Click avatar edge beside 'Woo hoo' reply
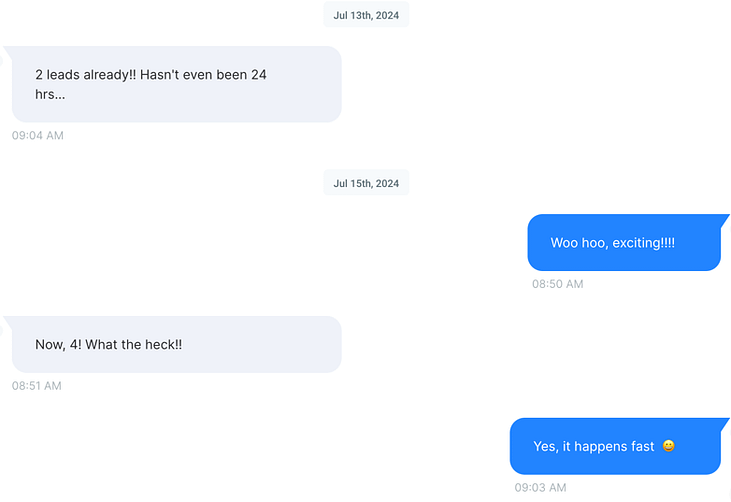This screenshot has width=731, height=502. click(730, 229)
